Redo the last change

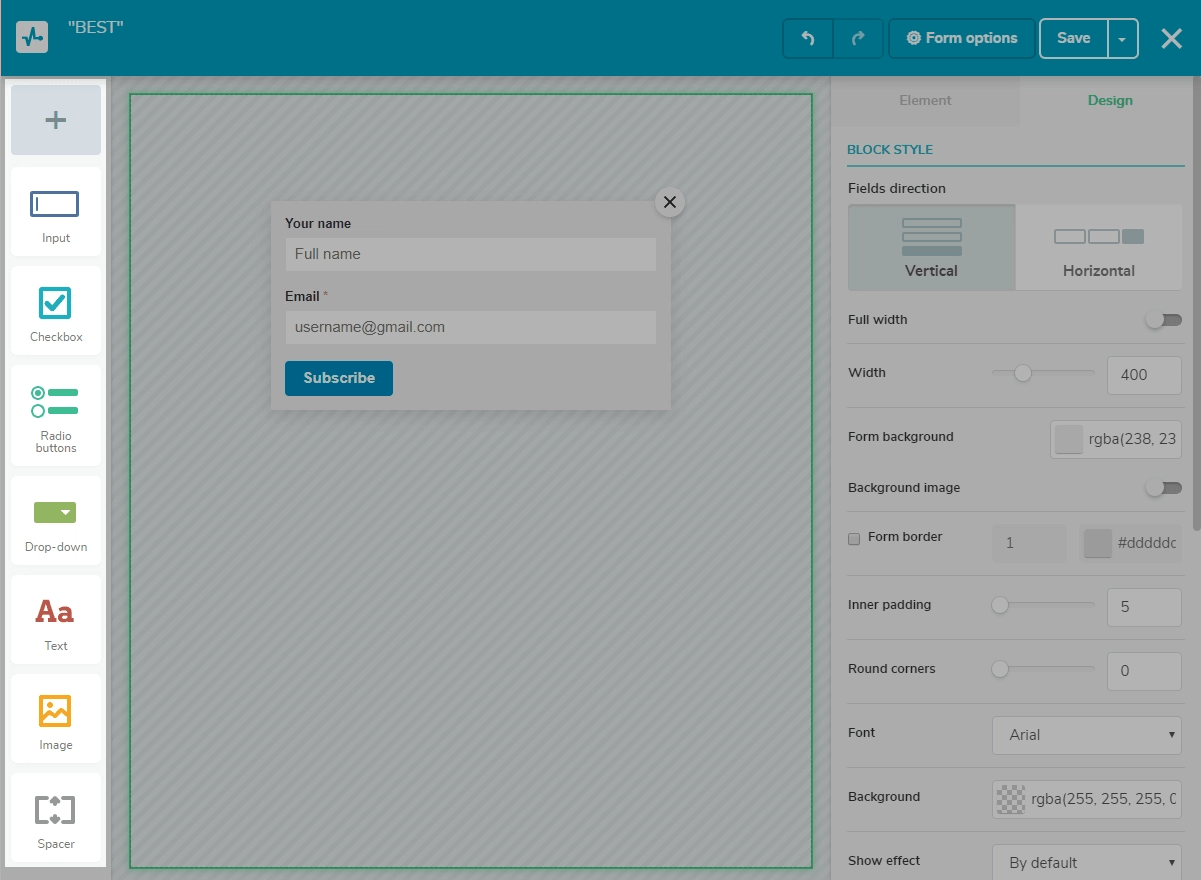tap(858, 38)
